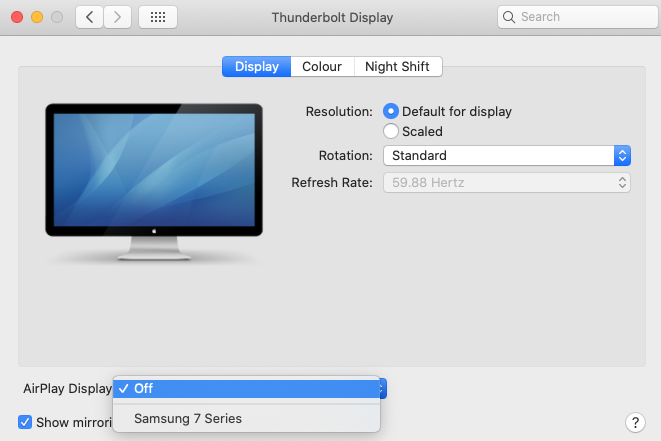Toggle Show mirroring options checkbox
Viewport: 661px width, 441px height.
click(x=25, y=422)
